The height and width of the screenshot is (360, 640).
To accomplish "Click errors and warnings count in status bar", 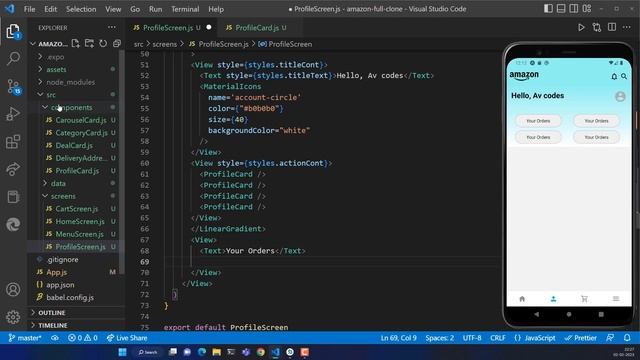I will (x=83, y=338).
